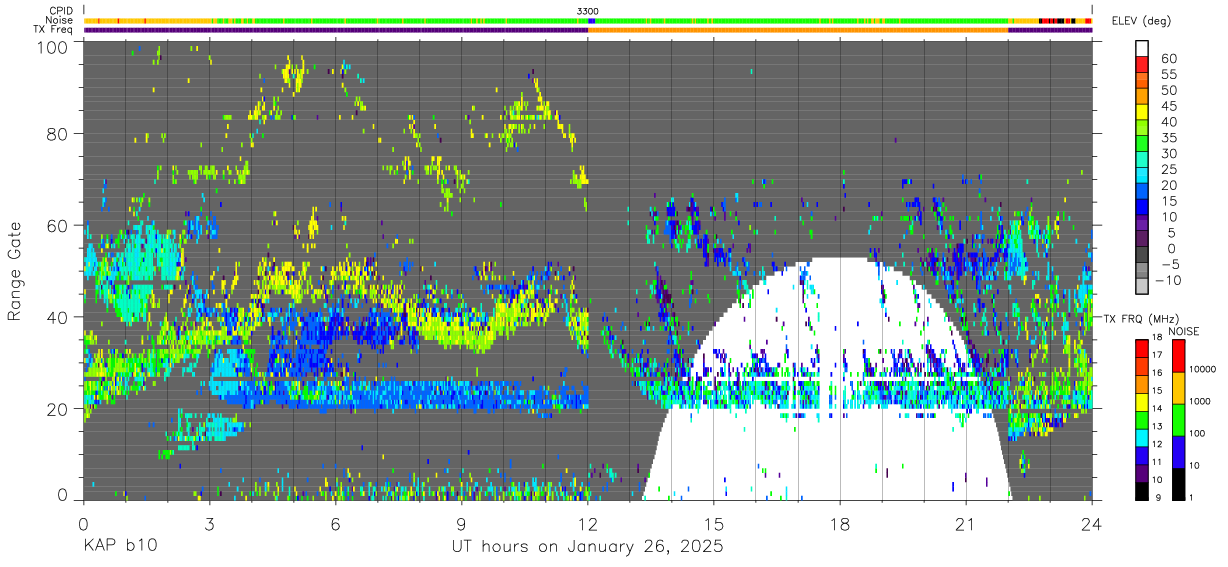Click the white top segment of ELEV colorbar
The height and width of the screenshot is (567, 1228).
tap(1142, 49)
